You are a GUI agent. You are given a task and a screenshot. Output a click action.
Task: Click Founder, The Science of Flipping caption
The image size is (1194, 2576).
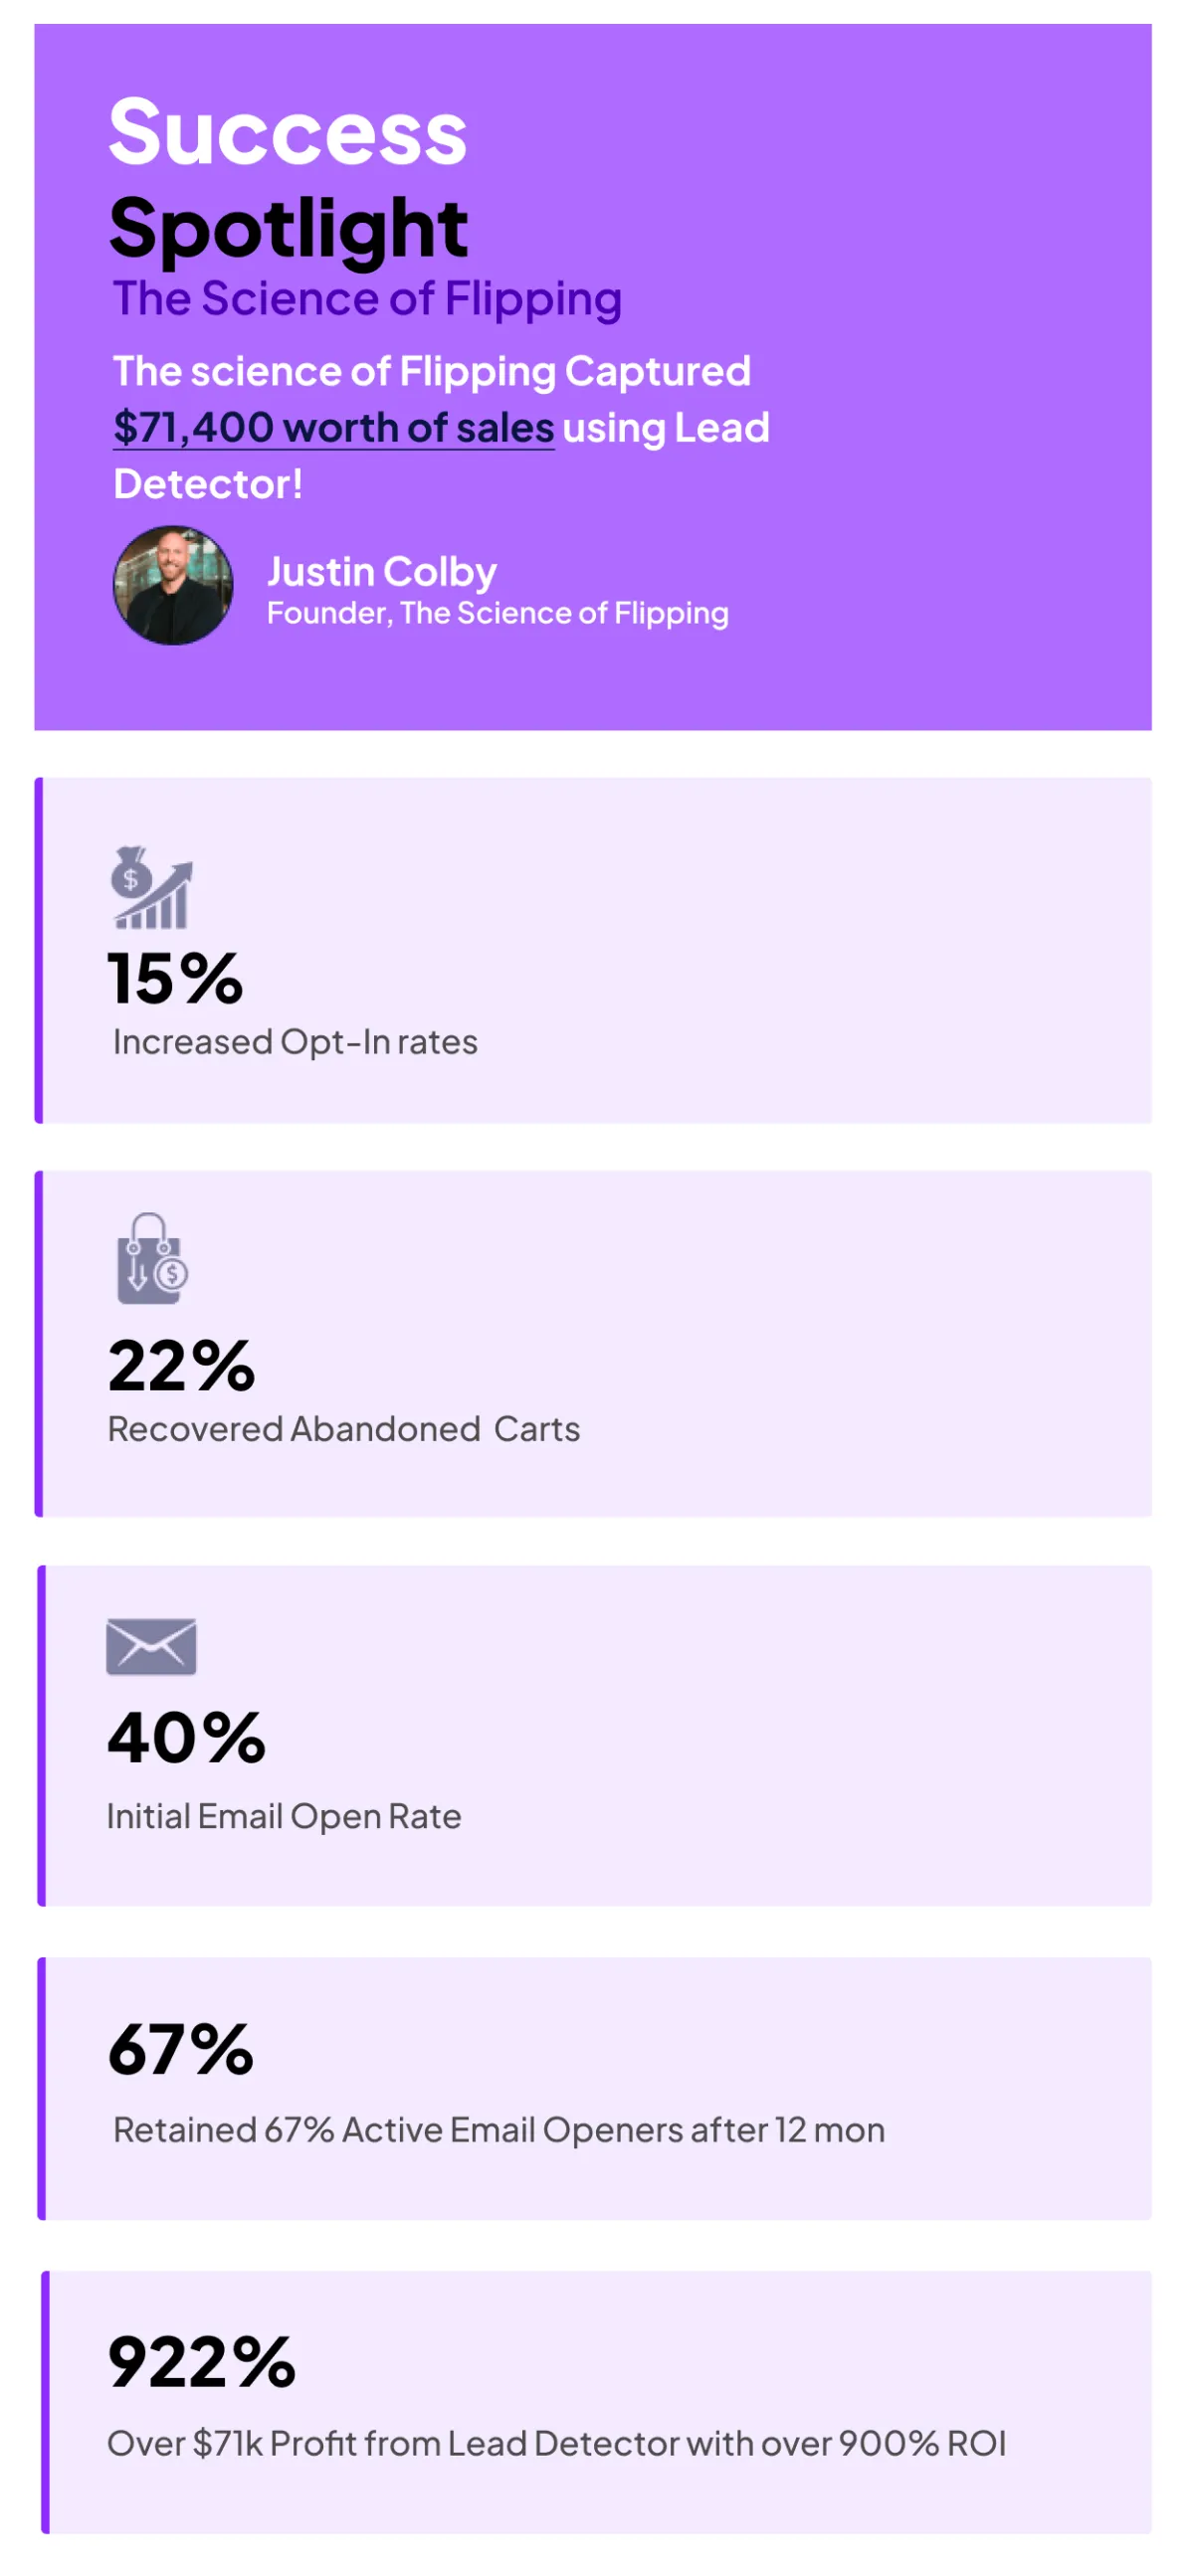[497, 614]
